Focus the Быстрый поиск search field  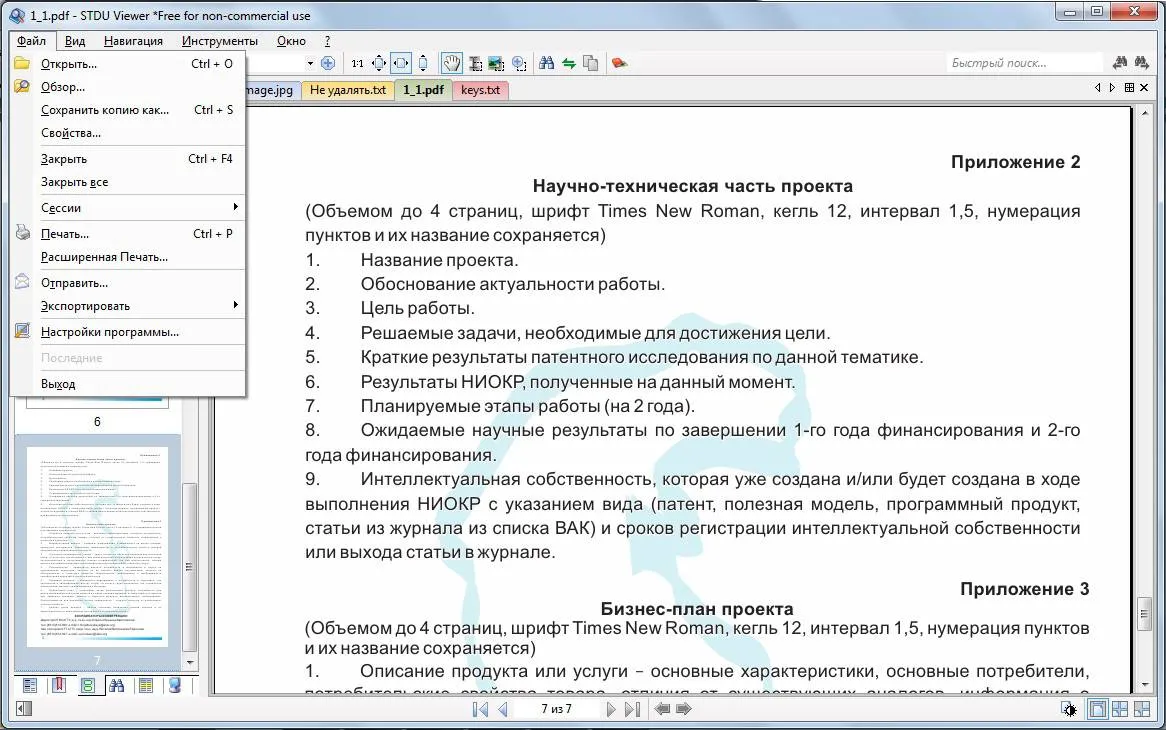(1024, 63)
